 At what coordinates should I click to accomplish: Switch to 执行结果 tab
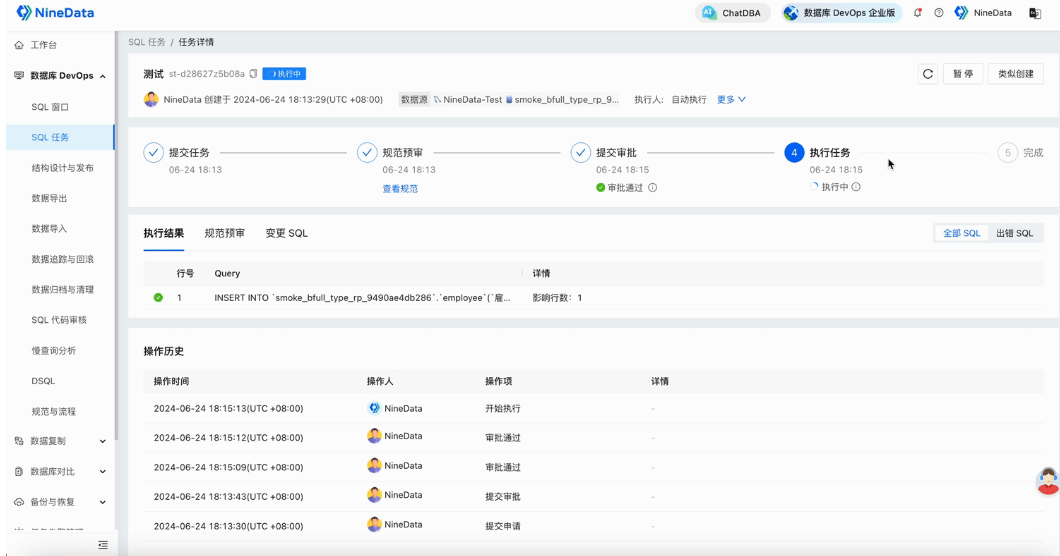pos(164,233)
